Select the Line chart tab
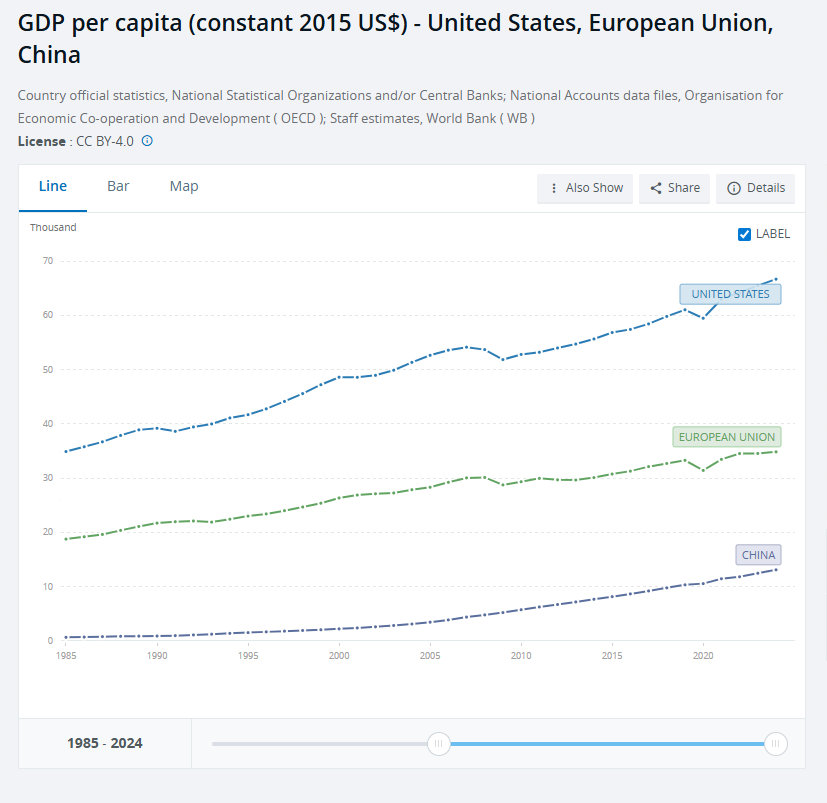Screen dimensions: 827x803 pos(53,186)
